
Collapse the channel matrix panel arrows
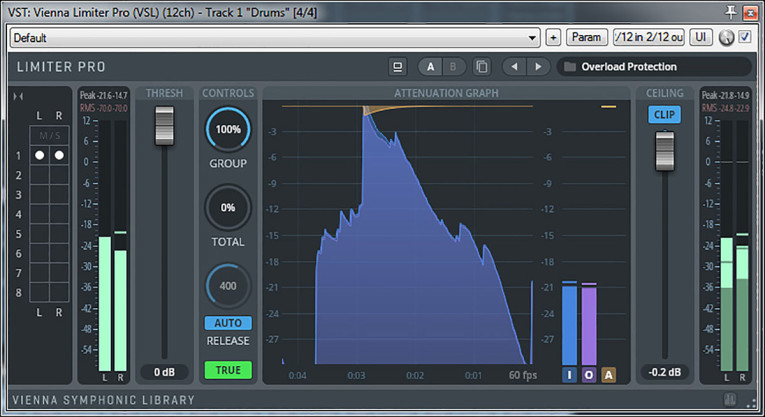(19, 97)
